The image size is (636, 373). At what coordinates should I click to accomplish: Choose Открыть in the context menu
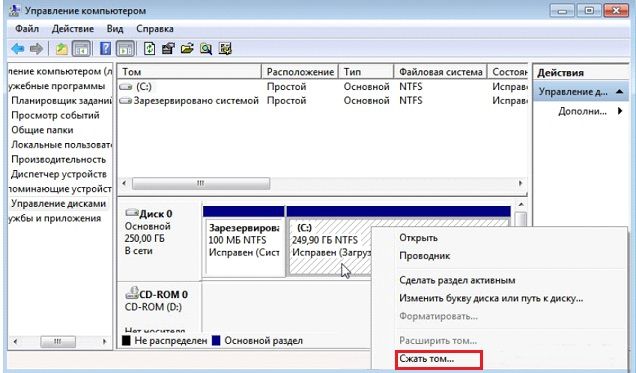418,238
